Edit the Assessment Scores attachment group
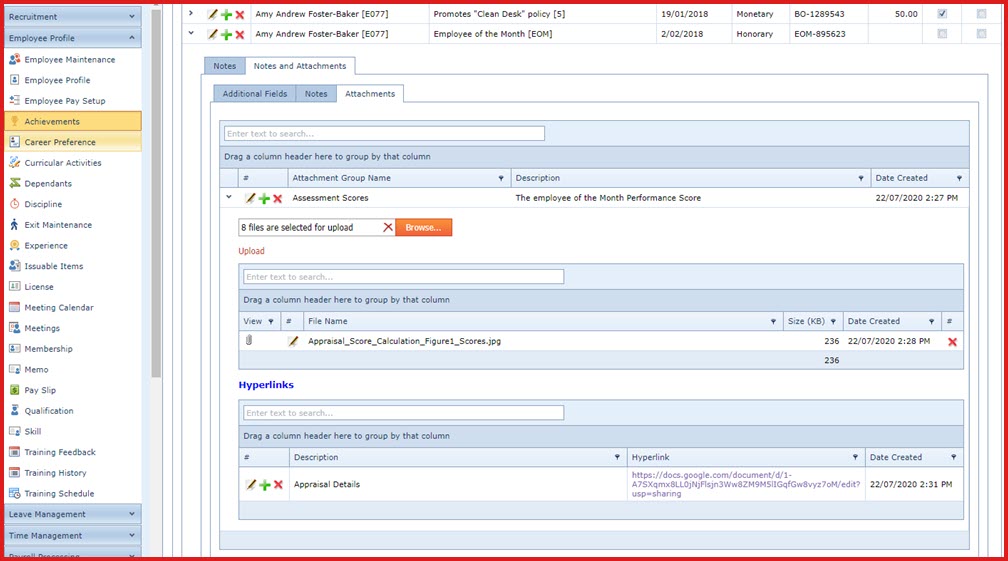Screen dimensions: 1008x561 click(251, 199)
